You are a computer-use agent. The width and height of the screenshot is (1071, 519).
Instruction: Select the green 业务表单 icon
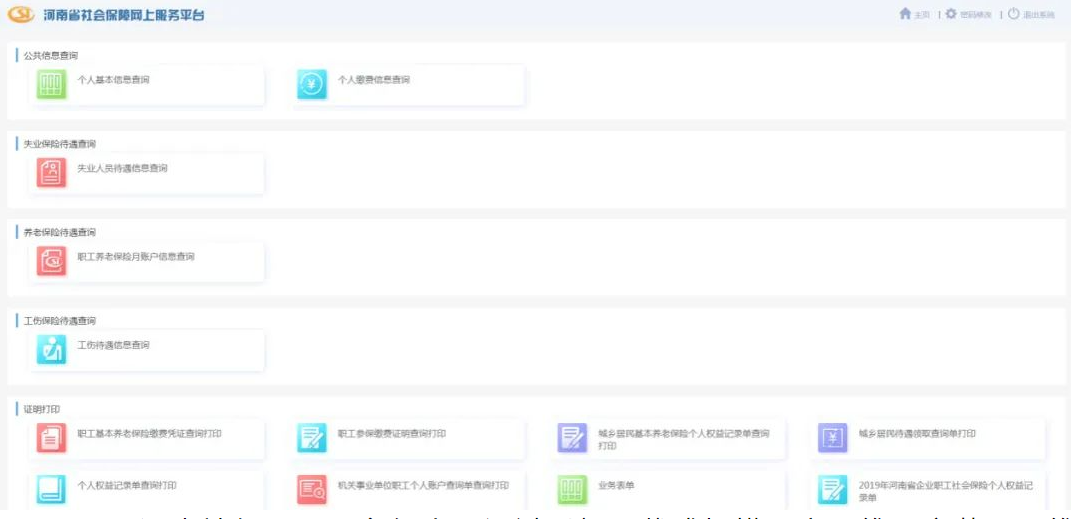coord(572,489)
